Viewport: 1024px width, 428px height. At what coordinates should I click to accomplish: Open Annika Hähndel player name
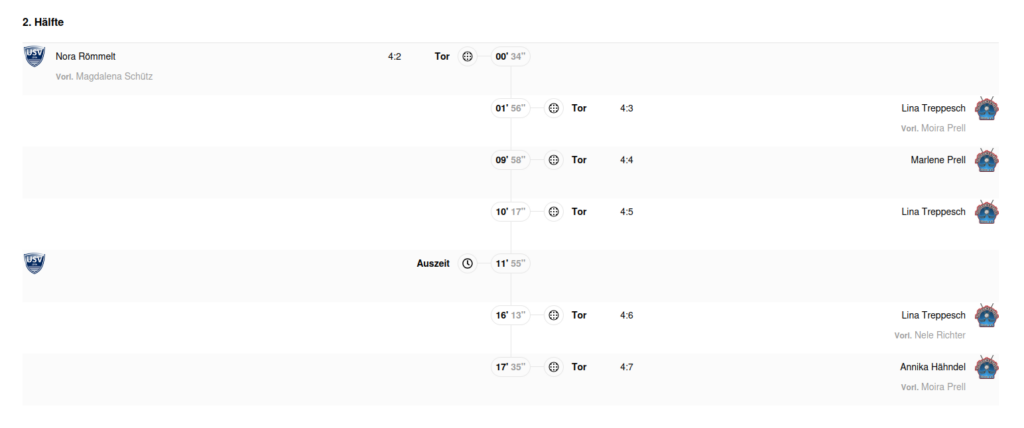pyautogui.click(x=933, y=367)
